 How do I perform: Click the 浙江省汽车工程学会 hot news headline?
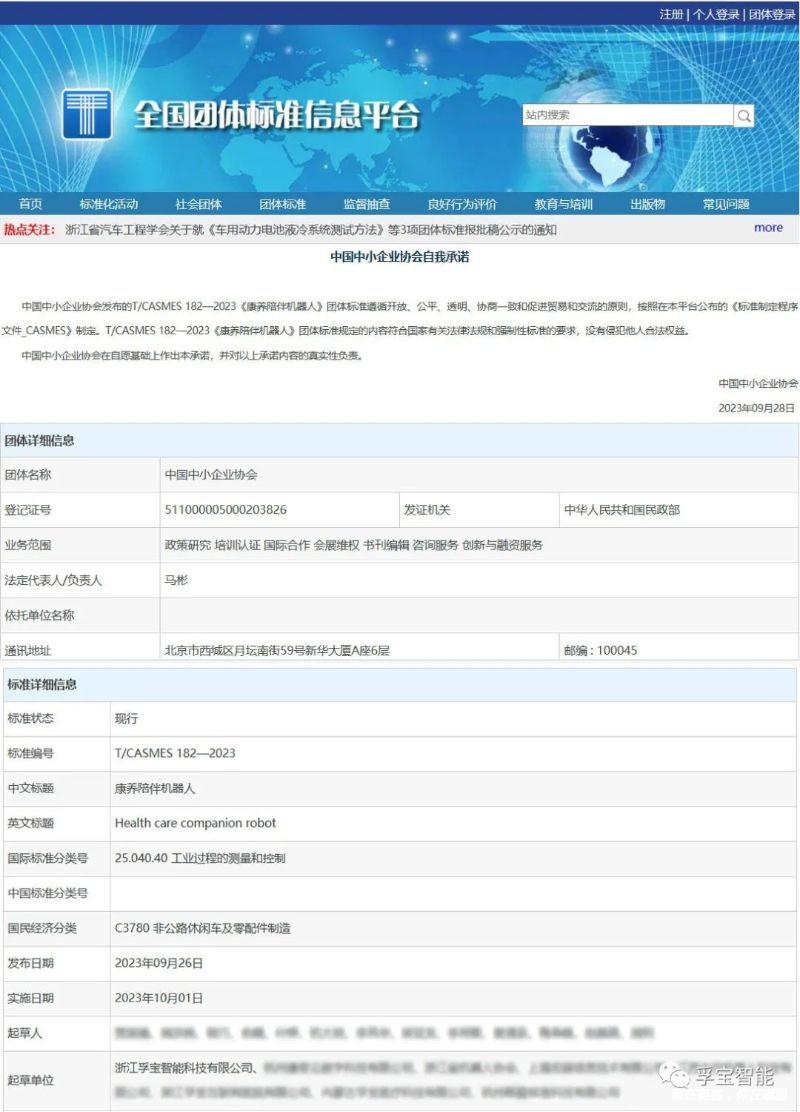pos(311,230)
